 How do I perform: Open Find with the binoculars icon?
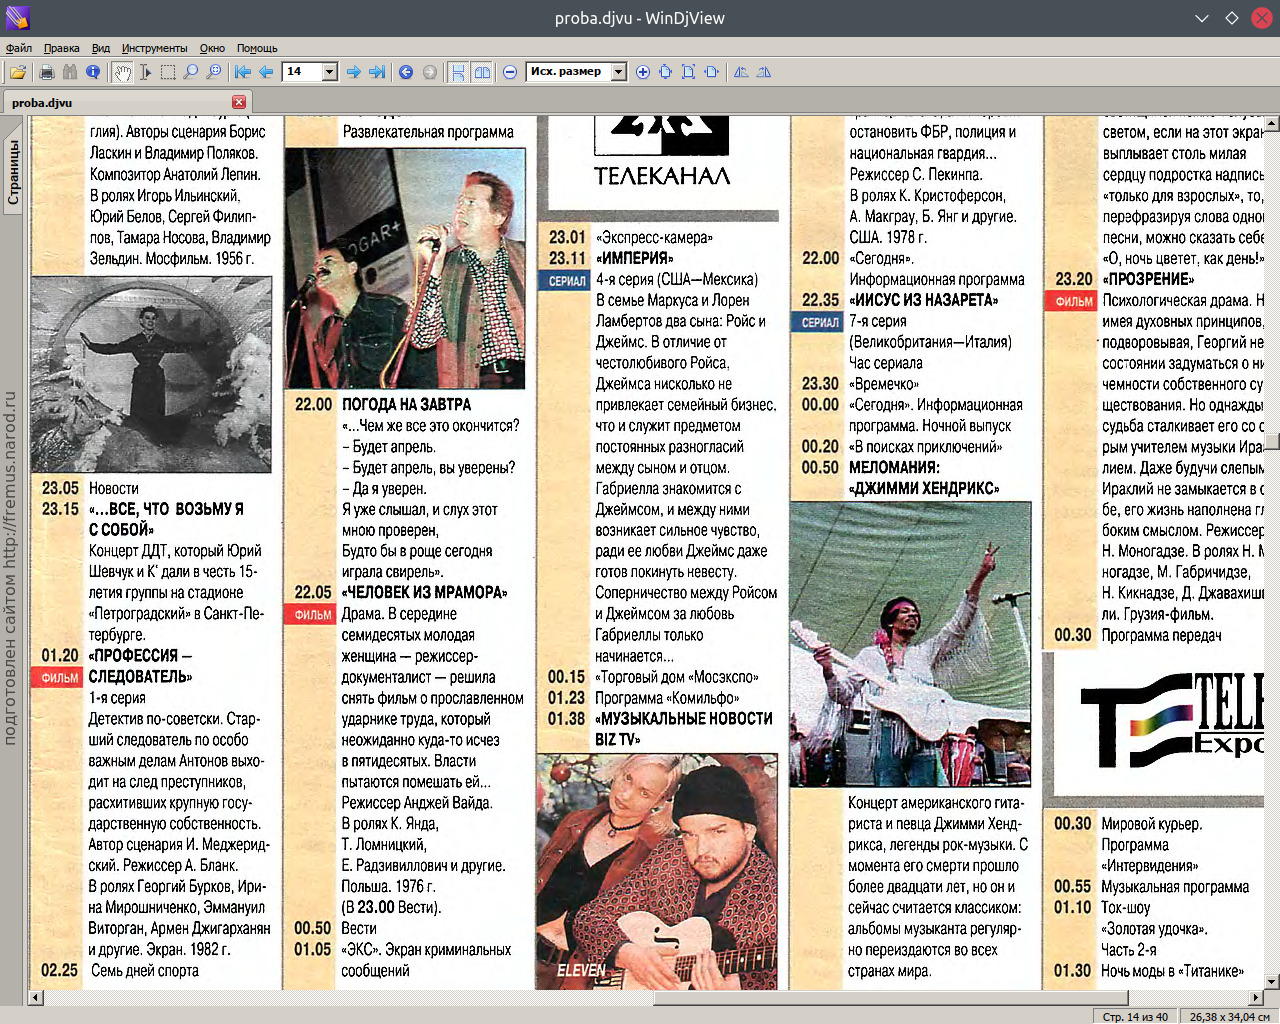pyautogui.click(x=69, y=72)
